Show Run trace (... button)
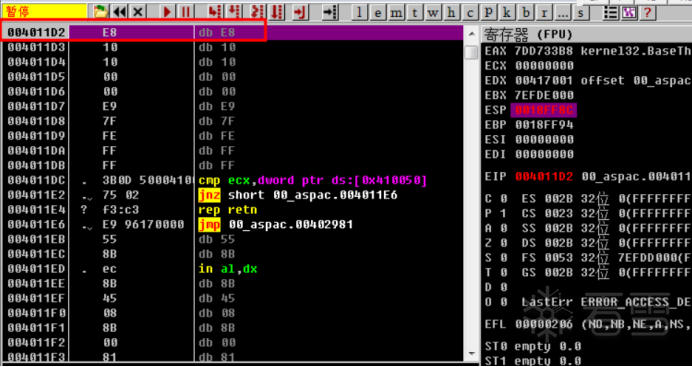The width and height of the screenshot is (692, 367). click(x=562, y=12)
